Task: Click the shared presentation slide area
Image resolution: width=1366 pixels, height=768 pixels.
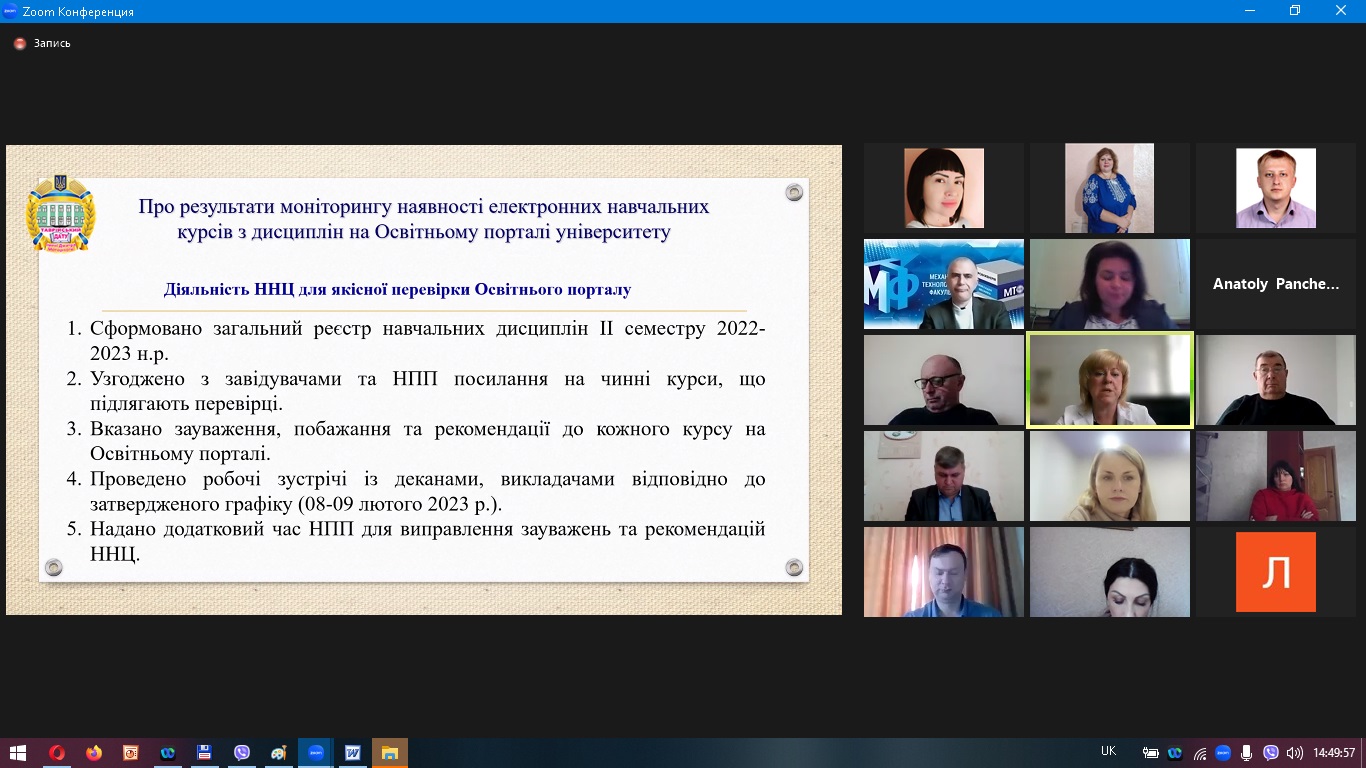Action: pos(423,380)
